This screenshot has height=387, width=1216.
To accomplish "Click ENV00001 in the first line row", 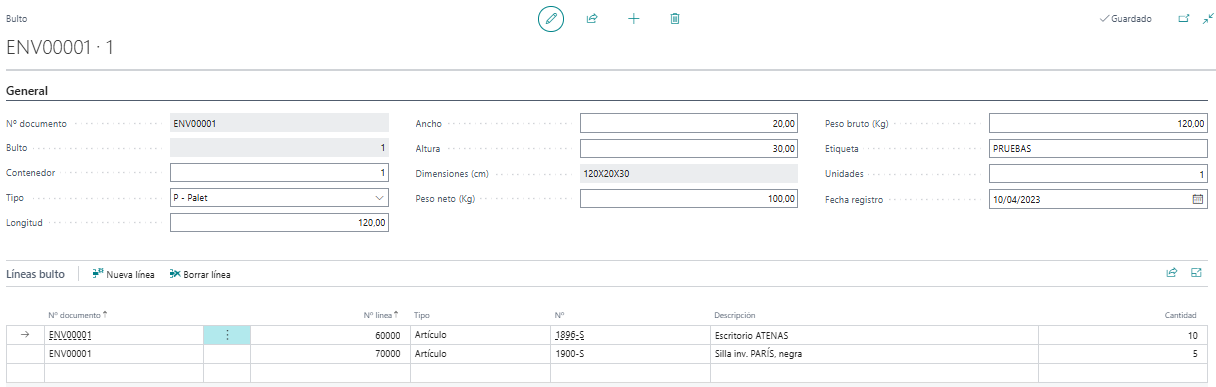I will [70, 335].
